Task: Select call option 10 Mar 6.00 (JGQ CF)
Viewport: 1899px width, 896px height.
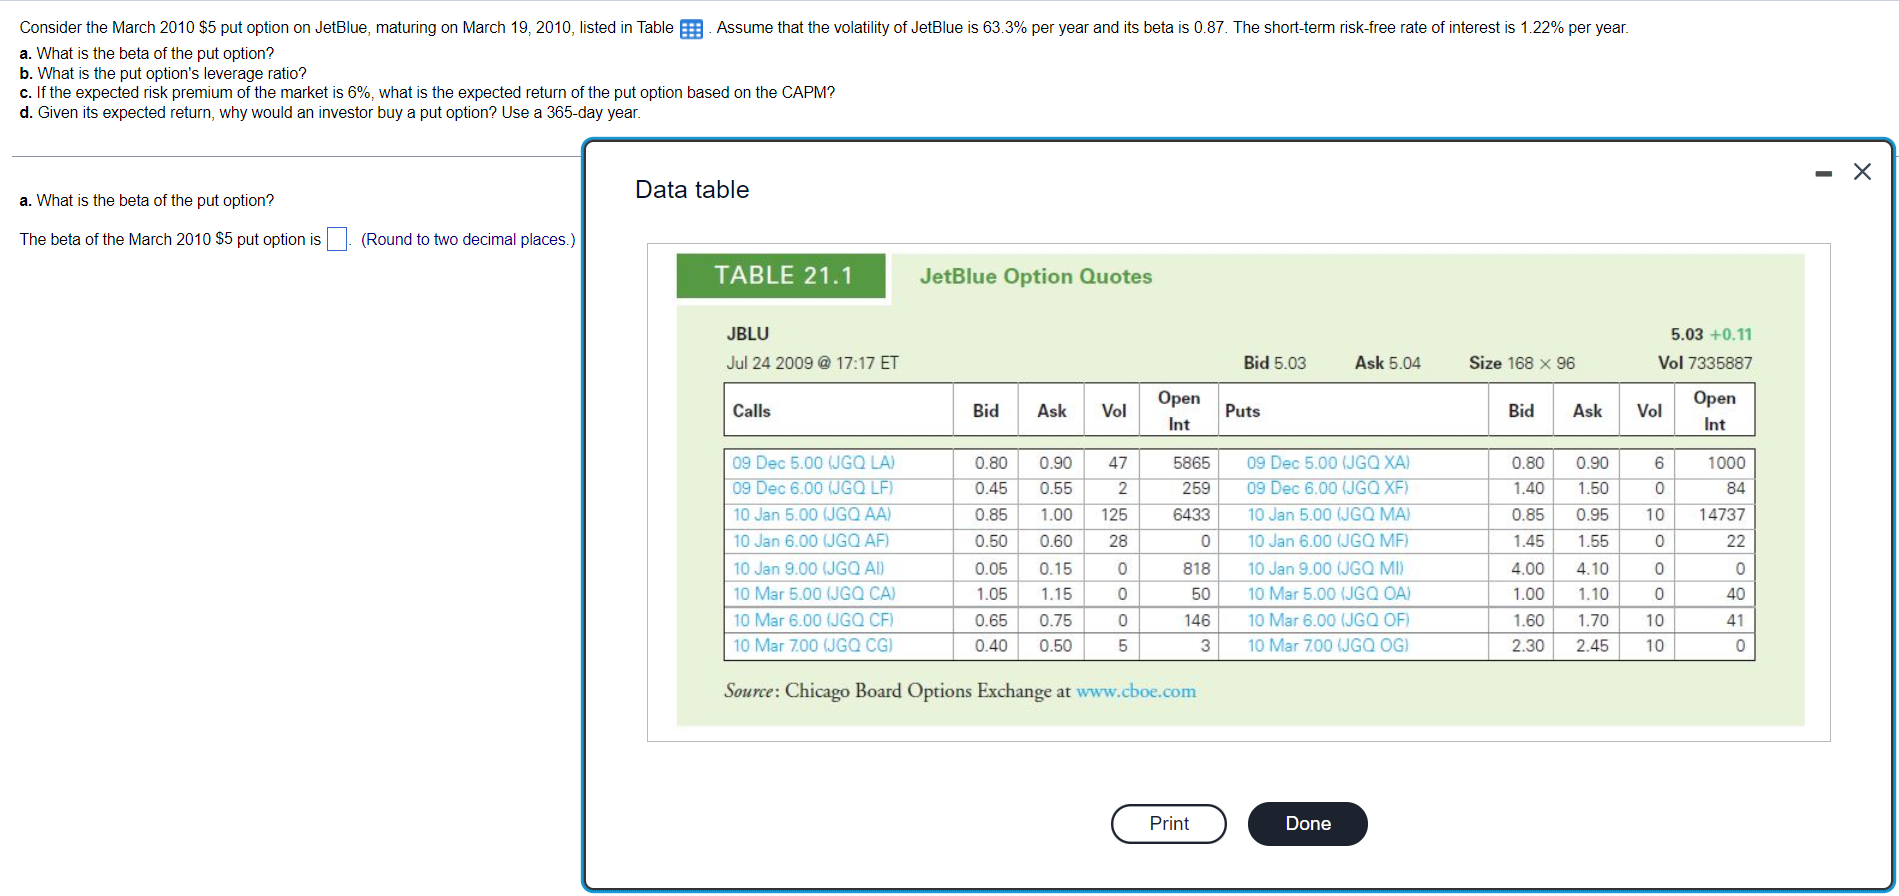Action: (x=813, y=620)
